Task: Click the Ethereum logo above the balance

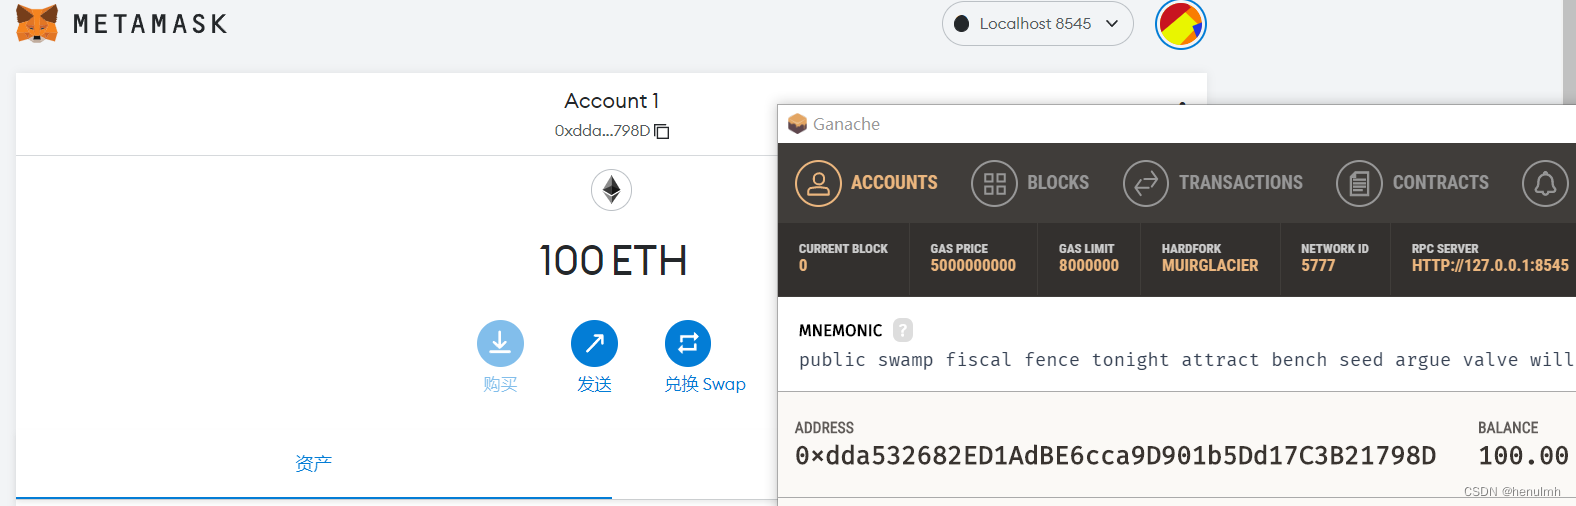Action: click(611, 190)
